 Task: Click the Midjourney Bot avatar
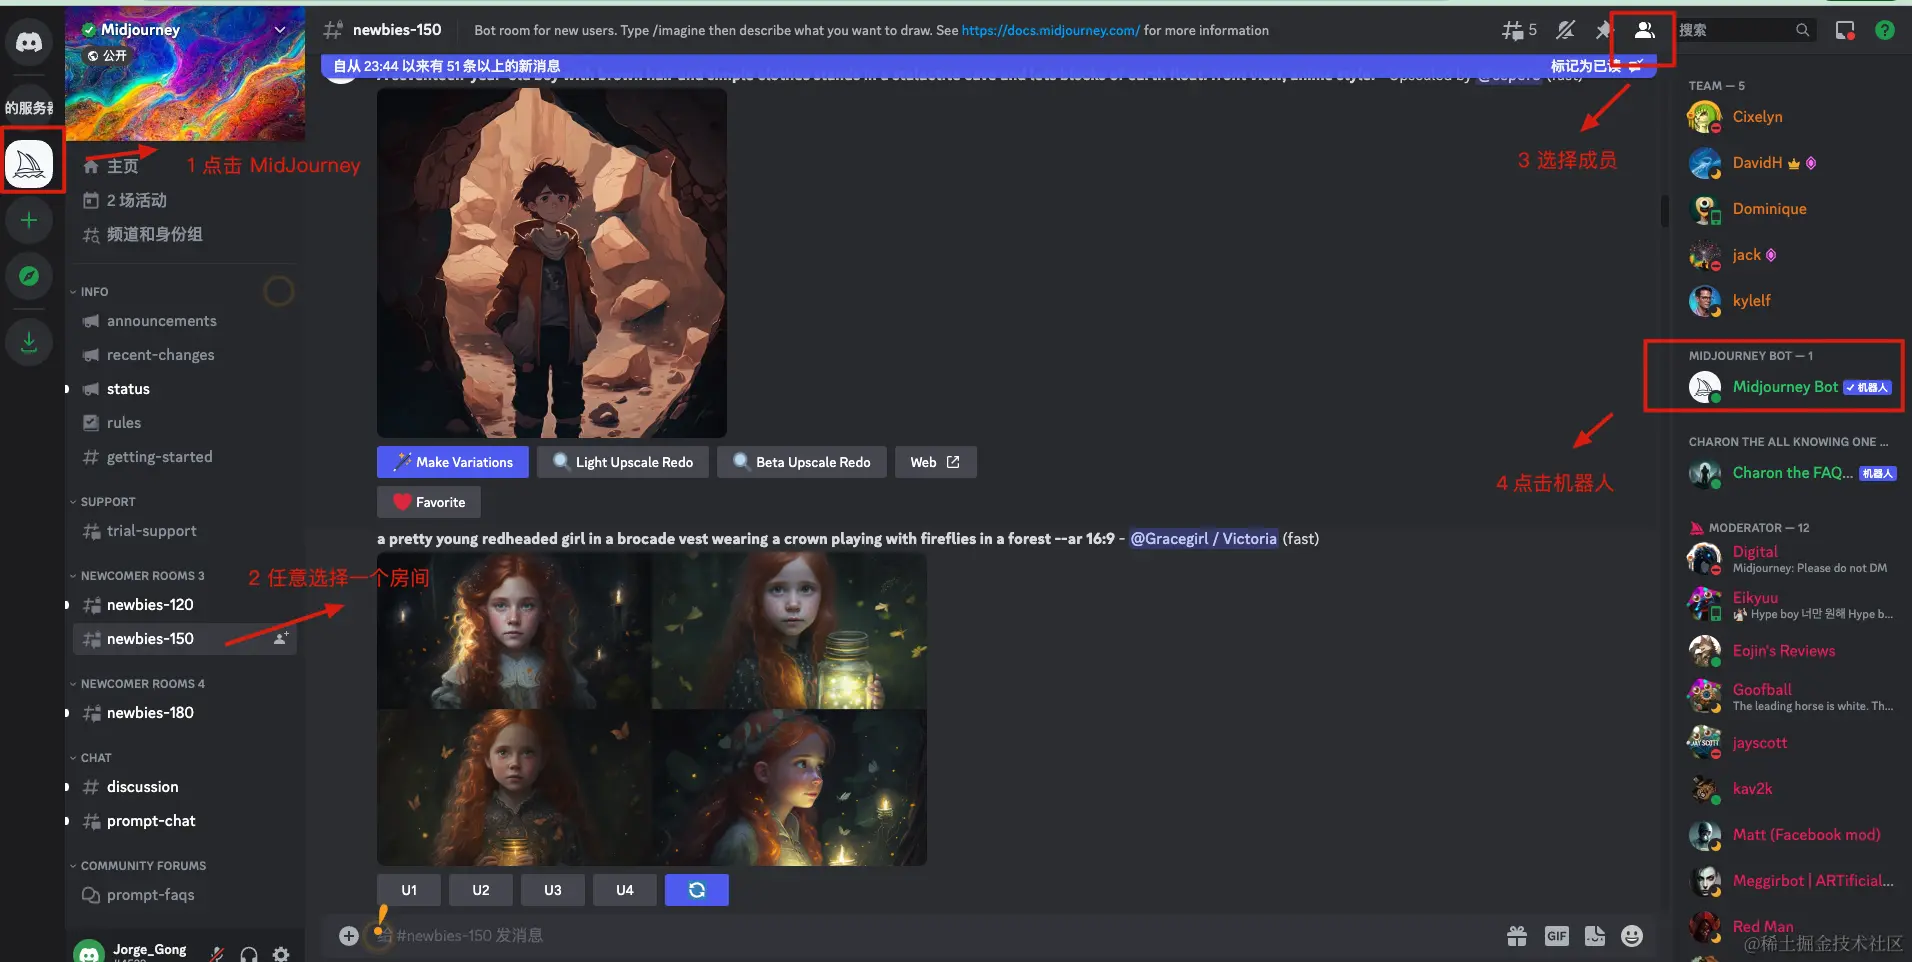(1705, 387)
